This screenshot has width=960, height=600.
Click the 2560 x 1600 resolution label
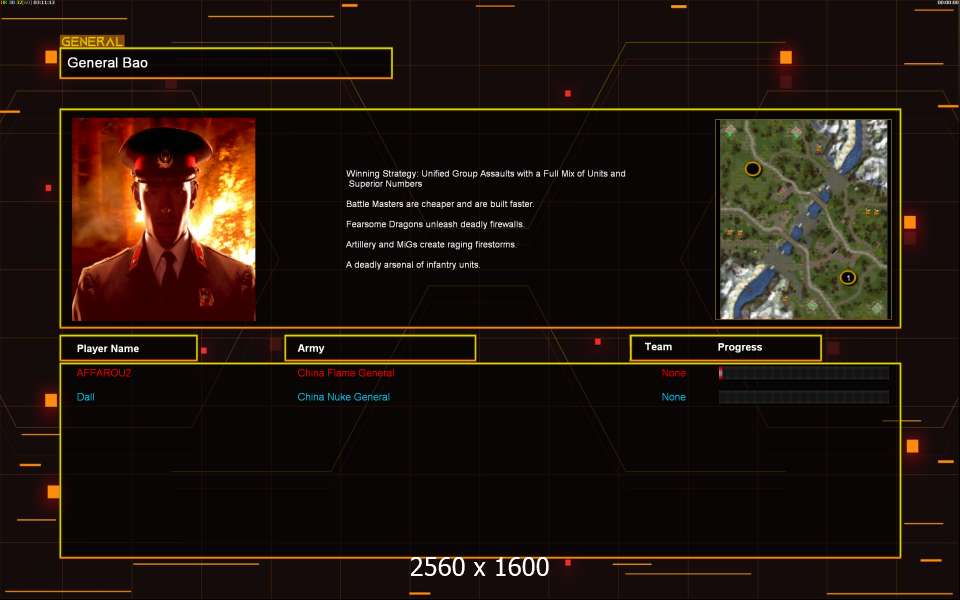(479, 567)
